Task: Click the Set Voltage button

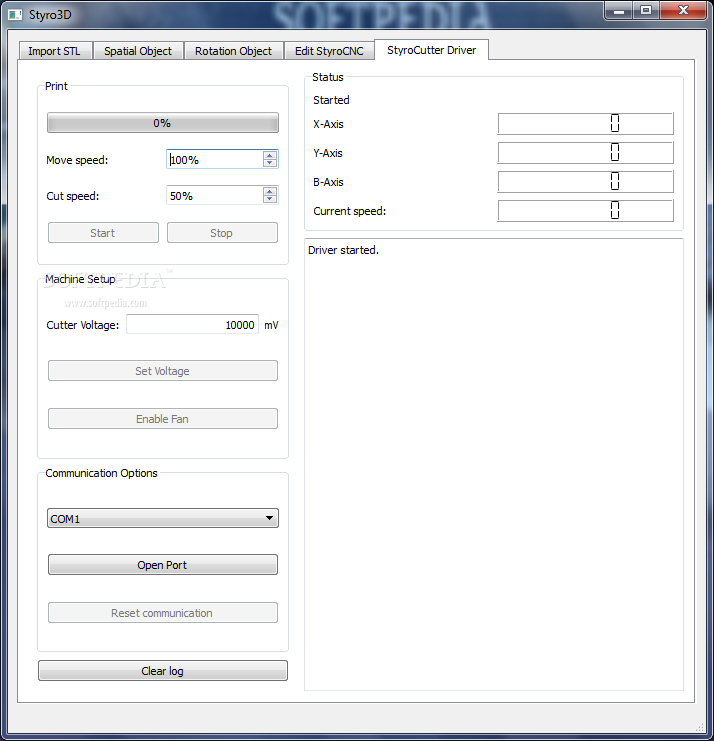Action: tap(163, 370)
